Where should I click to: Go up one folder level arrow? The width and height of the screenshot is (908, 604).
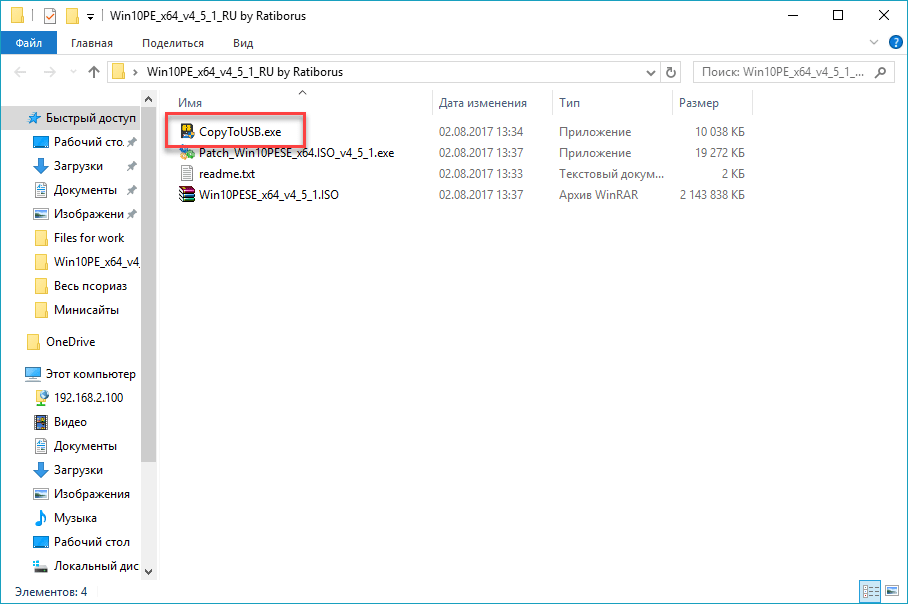94,72
